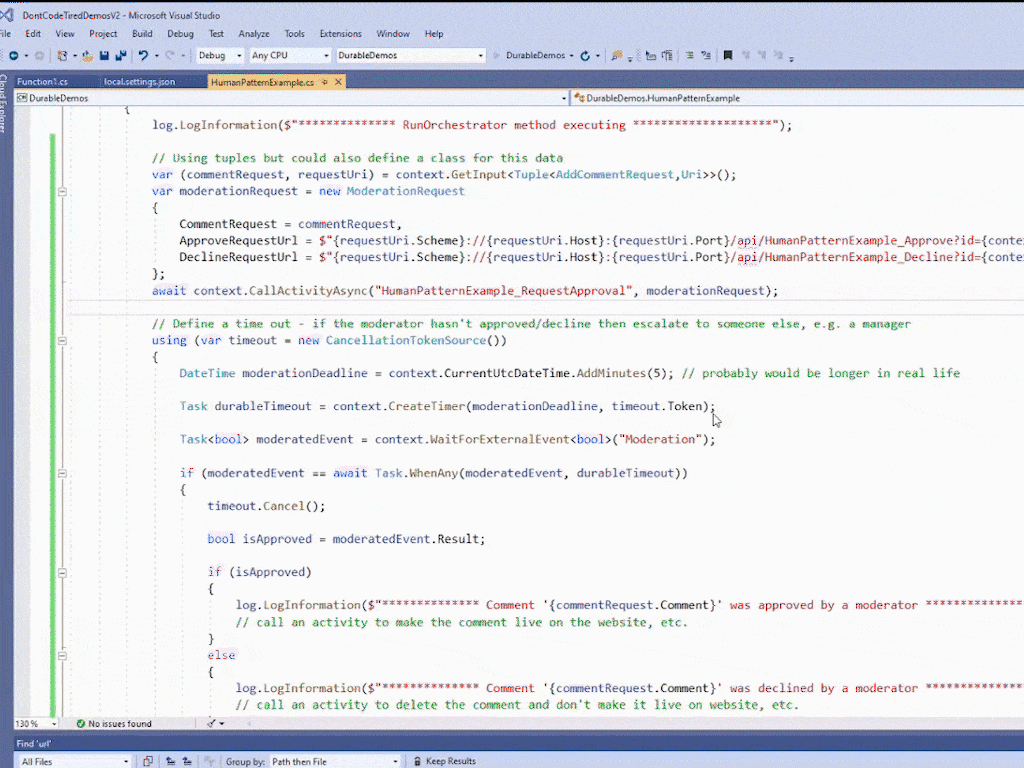
Task: Open the Any CPU platform dropdown
Action: (290, 56)
